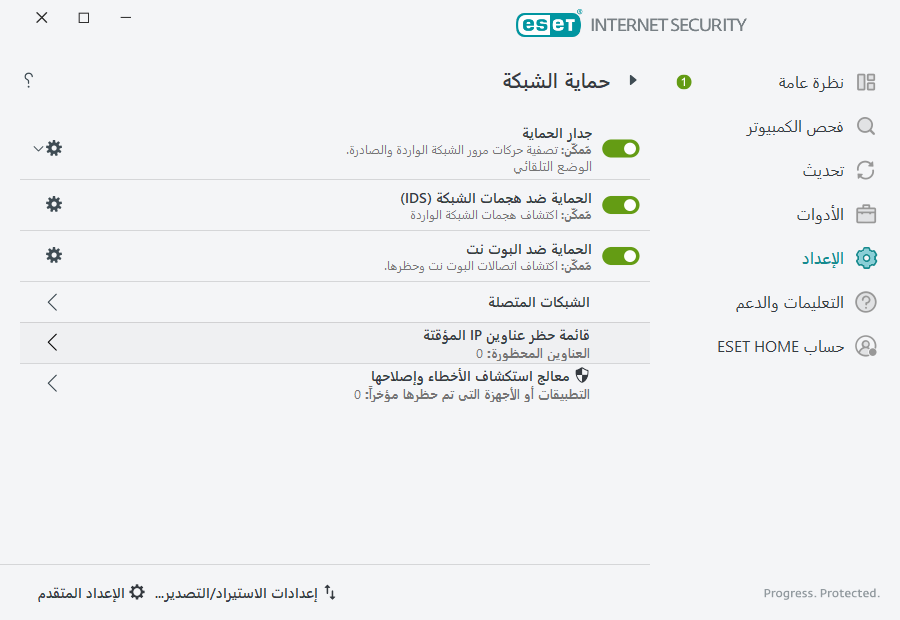Screen dimensions: 900x620
Task: Open Import/export settings
Action: [245, 592]
